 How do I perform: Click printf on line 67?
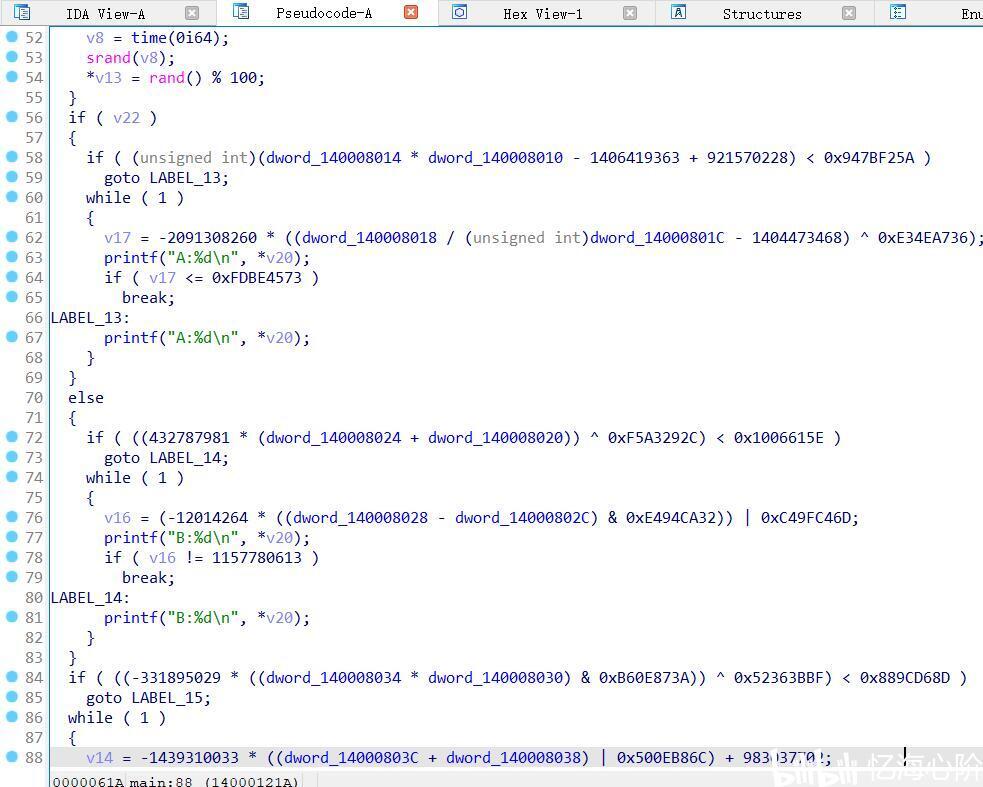tap(131, 338)
